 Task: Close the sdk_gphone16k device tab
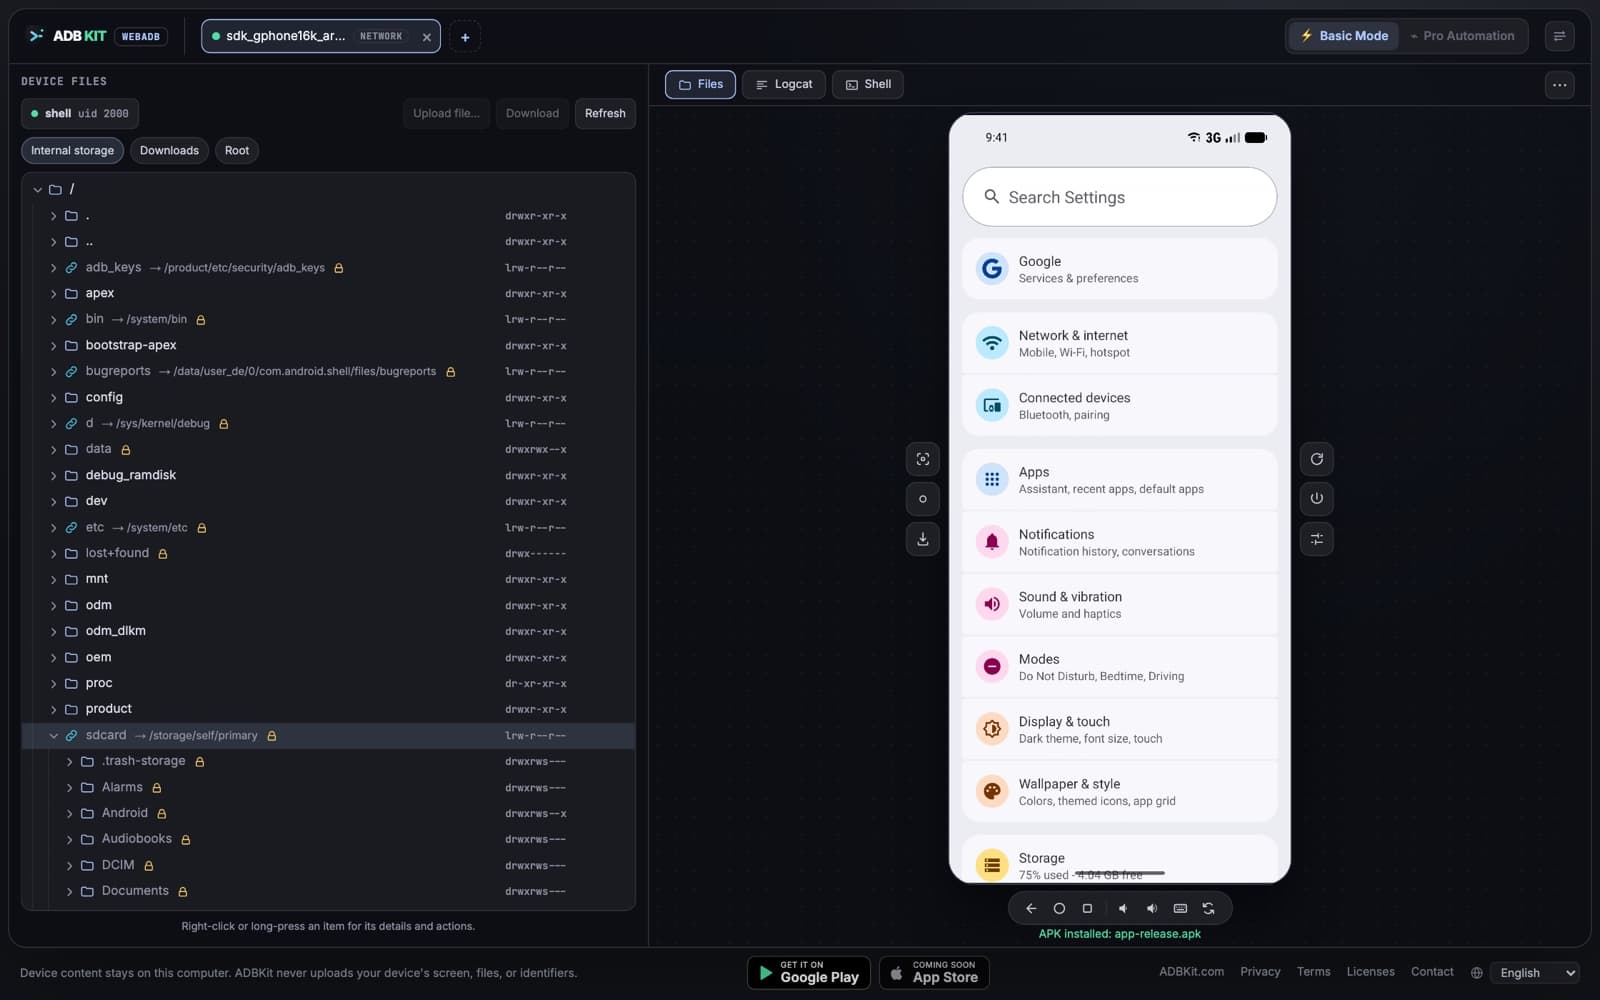point(427,37)
